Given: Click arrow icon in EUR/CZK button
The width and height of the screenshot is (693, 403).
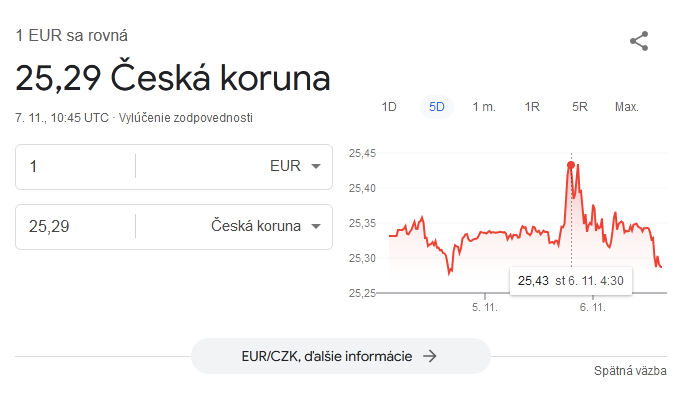Looking at the screenshot, I should coord(430,356).
